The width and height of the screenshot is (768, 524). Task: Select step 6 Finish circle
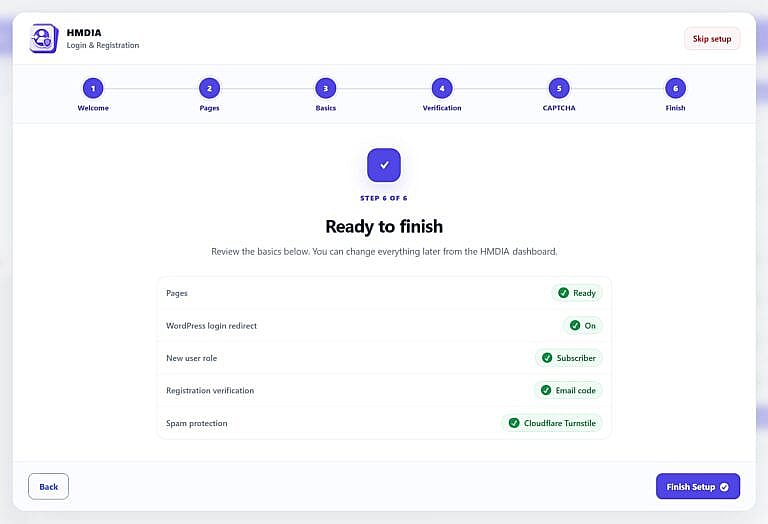pyautogui.click(x=675, y=89)
